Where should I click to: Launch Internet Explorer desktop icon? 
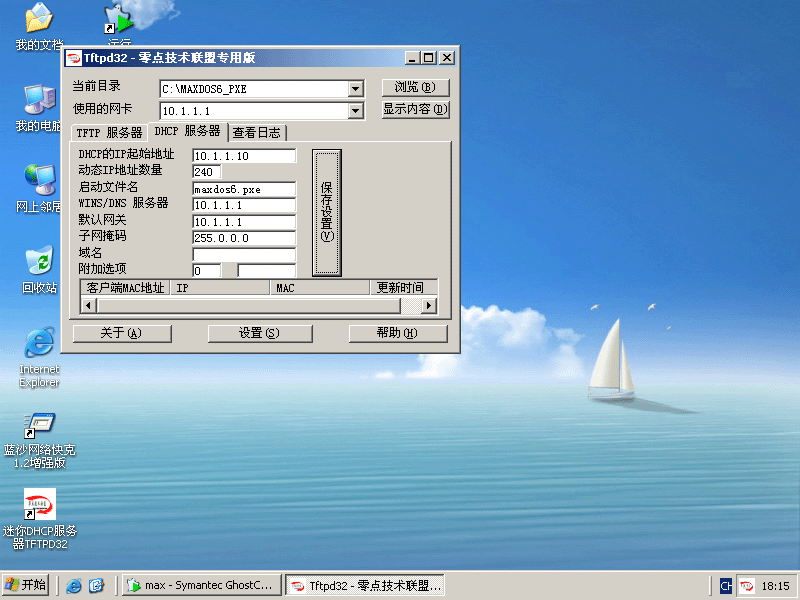click(x=39, y=343)
